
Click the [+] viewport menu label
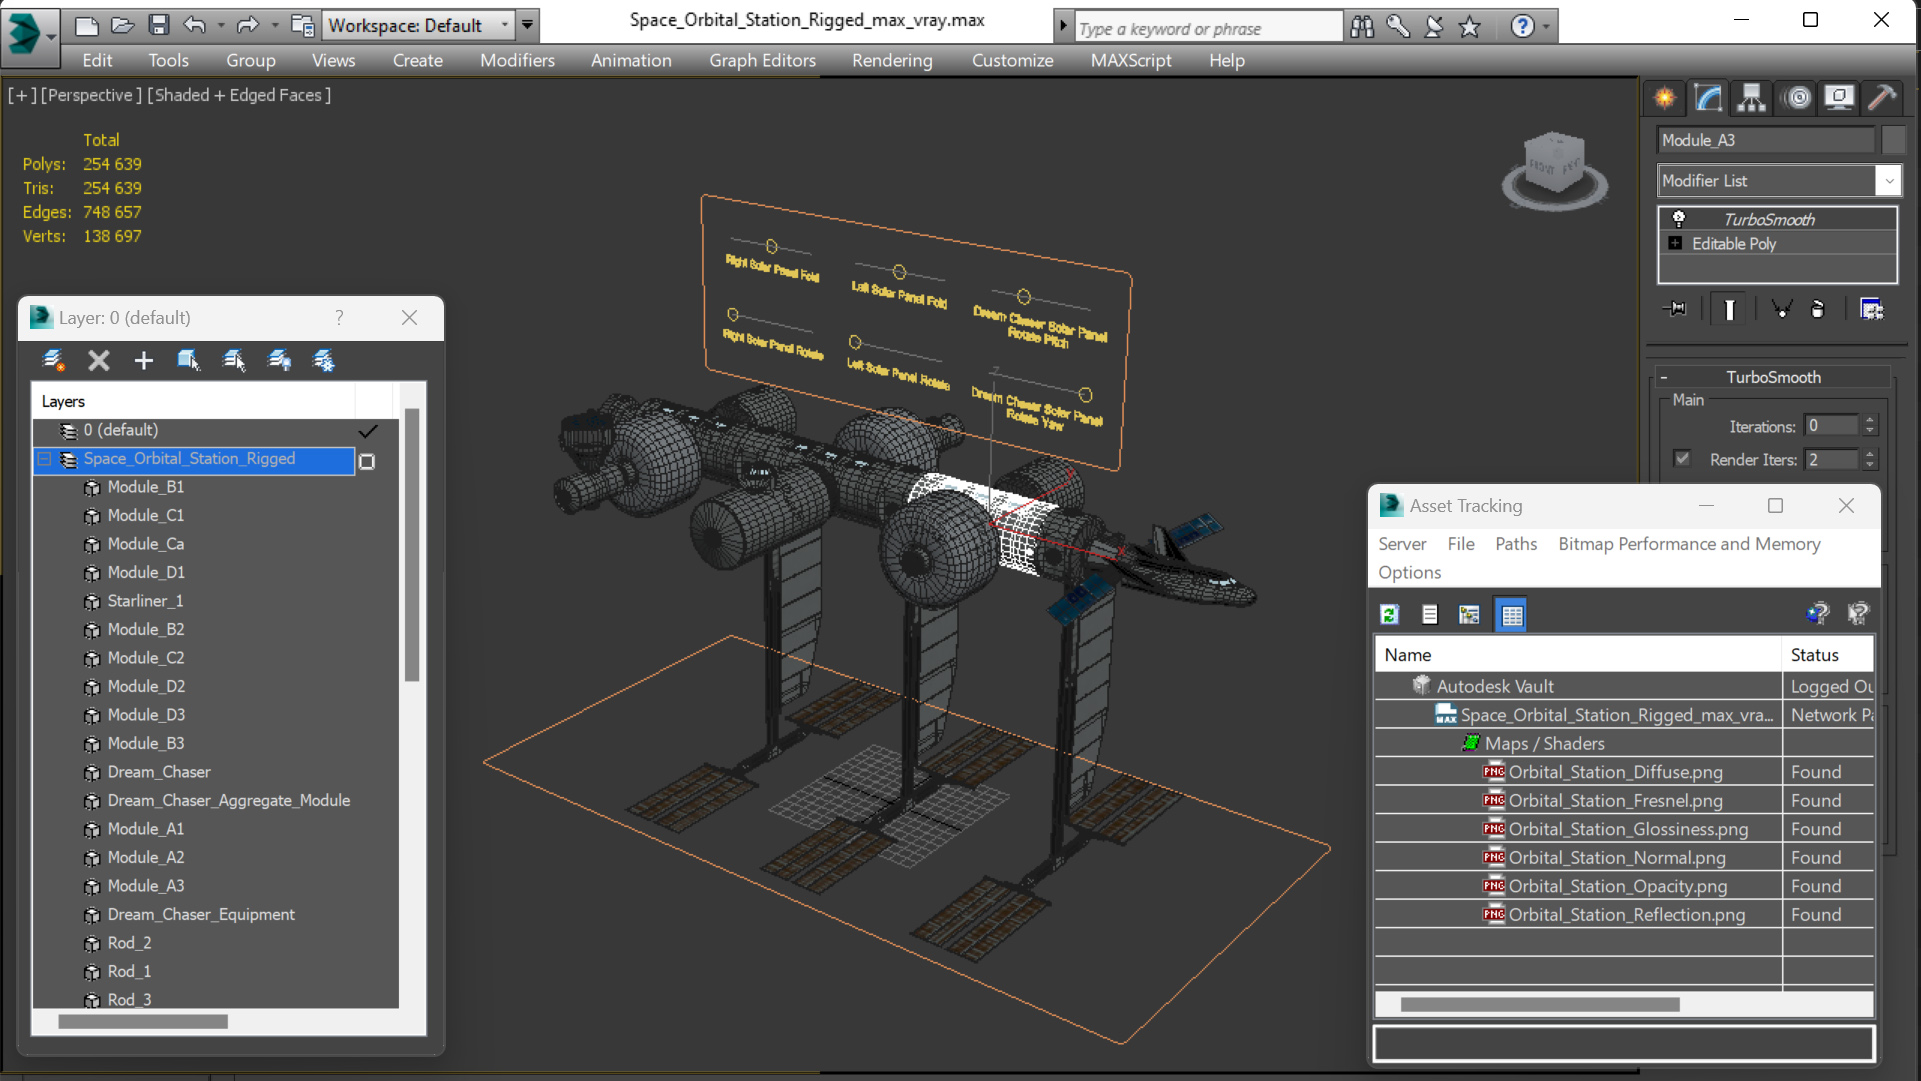[x=22, y=95]
